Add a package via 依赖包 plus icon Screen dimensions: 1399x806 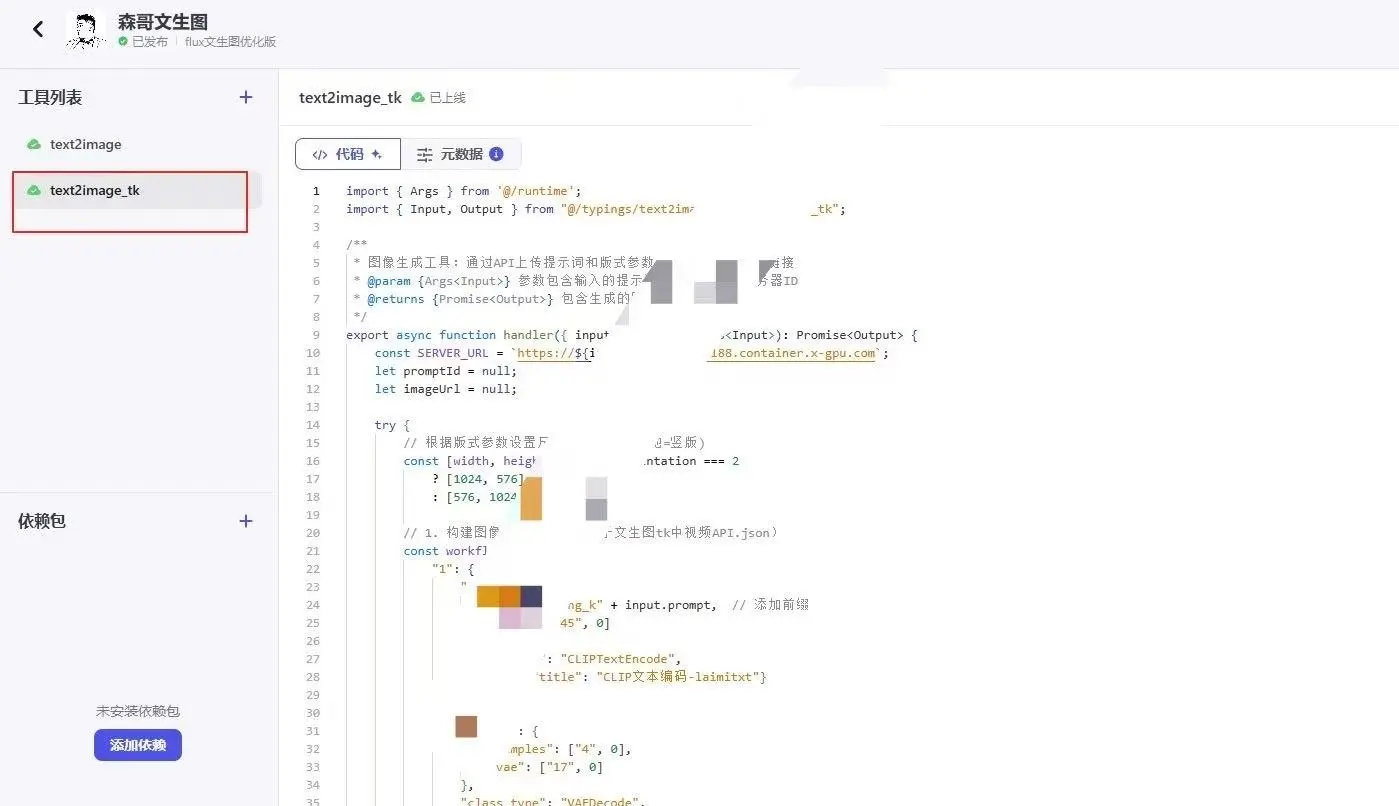pos(246,521)
